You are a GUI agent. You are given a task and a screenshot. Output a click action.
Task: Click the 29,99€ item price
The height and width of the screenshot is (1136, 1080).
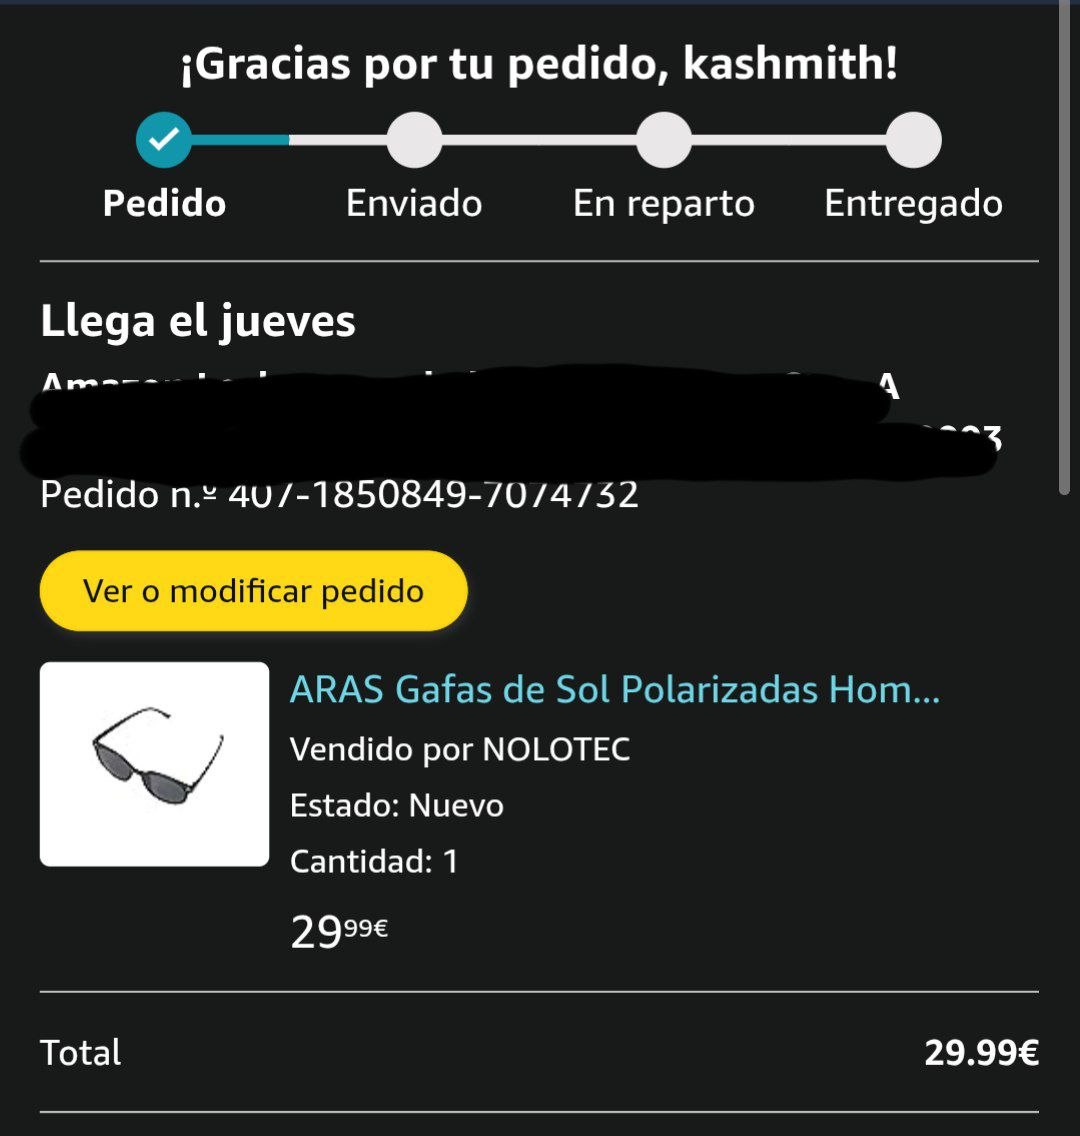click(339, 931)
